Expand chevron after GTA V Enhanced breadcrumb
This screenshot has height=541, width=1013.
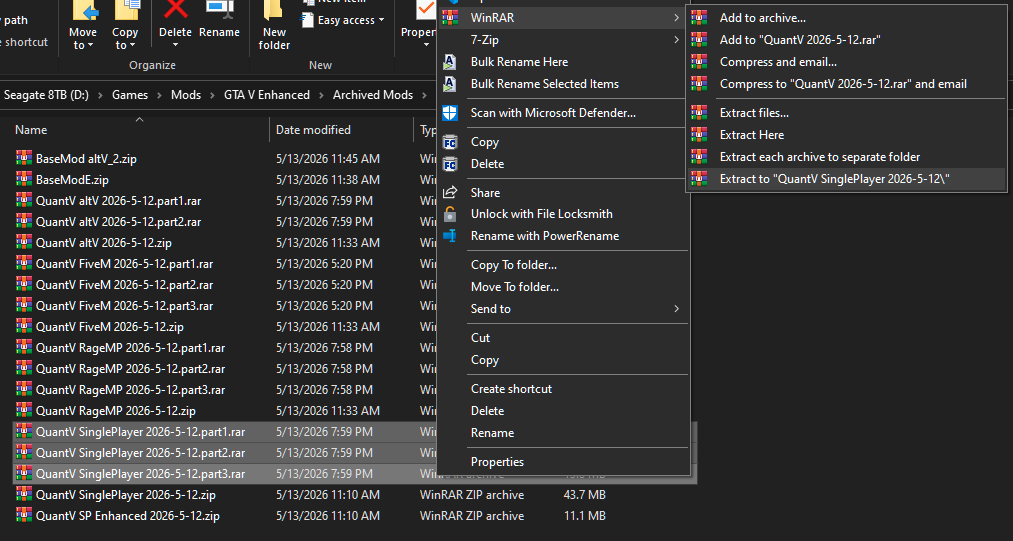click(322, 95)
